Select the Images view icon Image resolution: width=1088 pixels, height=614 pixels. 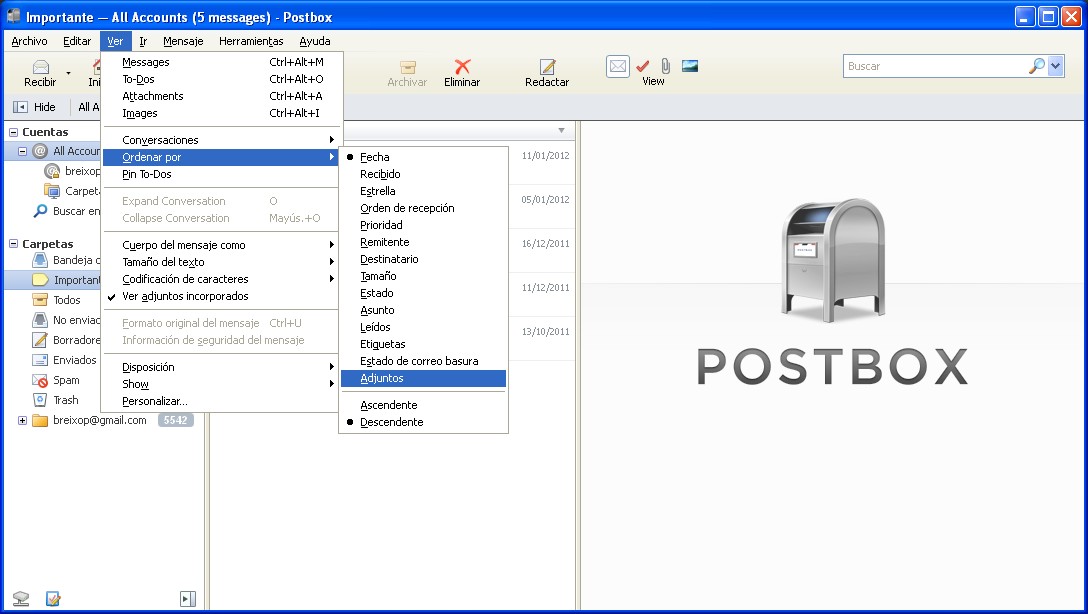click(x=690, y=66)
